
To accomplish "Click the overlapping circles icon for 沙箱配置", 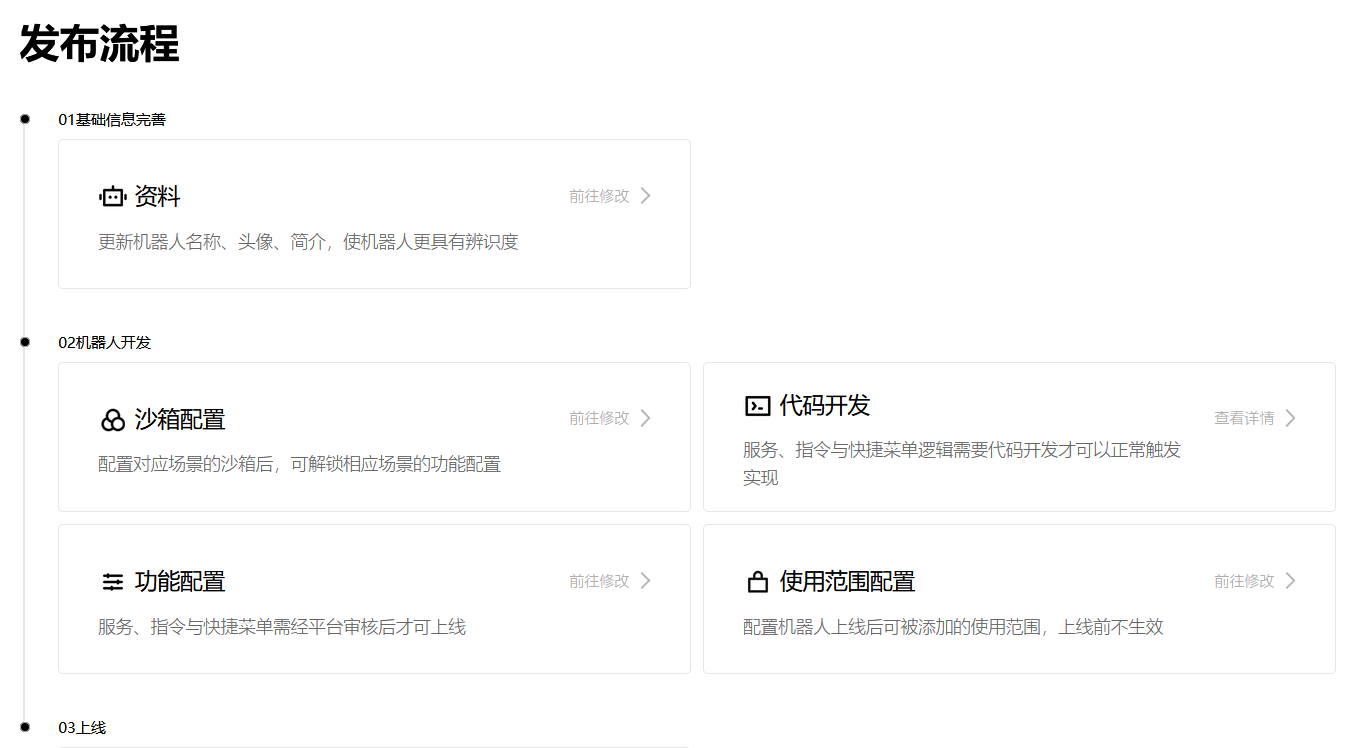I will pyautogui.click(x=112, y=420).
